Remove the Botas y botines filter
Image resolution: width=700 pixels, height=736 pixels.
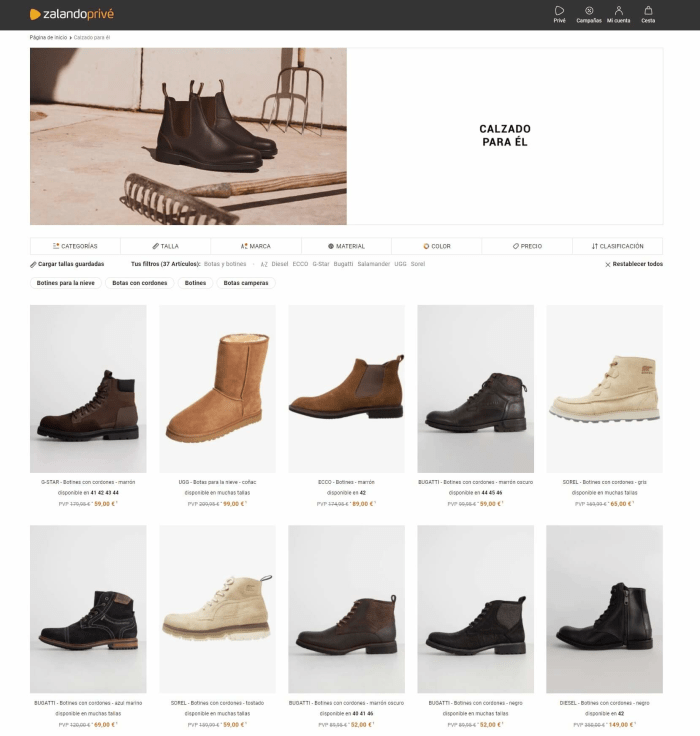click(x=225, y=264)
